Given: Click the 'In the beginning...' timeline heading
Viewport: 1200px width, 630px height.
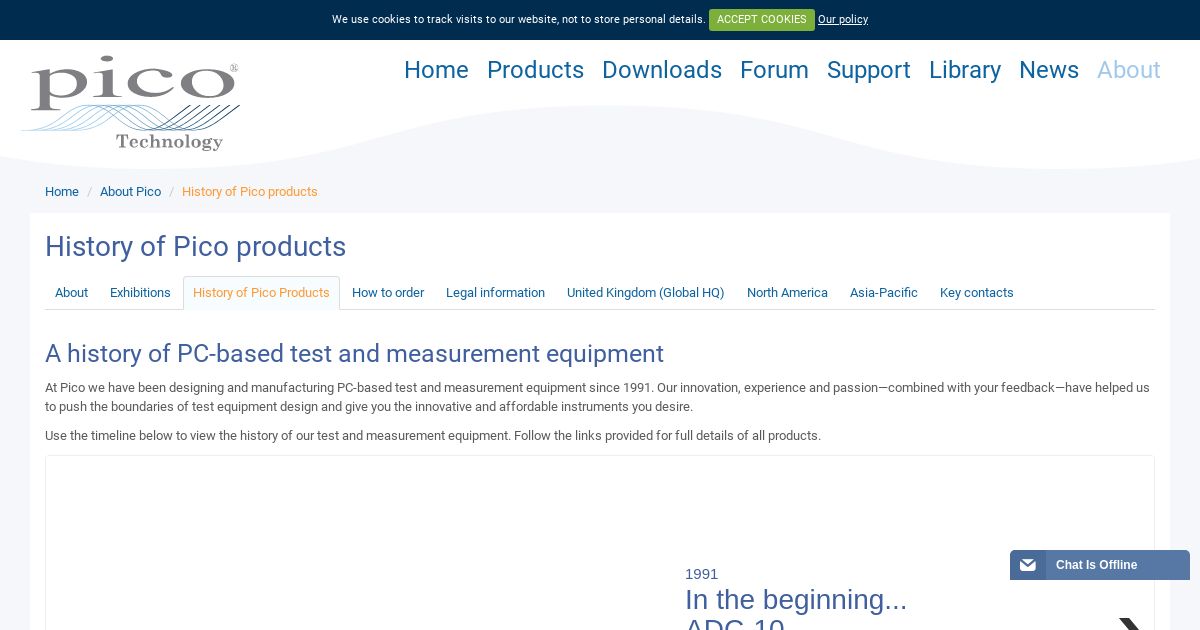Looking at the screenshot, I should click(x=796, y=600).
